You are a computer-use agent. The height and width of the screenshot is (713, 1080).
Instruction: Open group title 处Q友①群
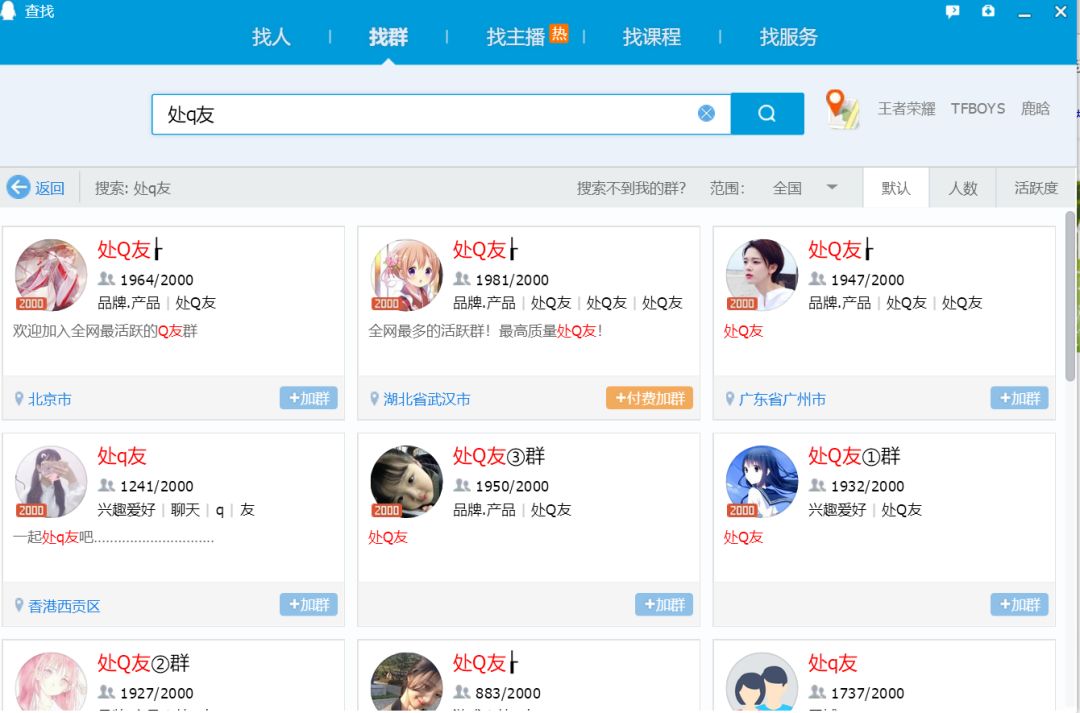(854, 456)
